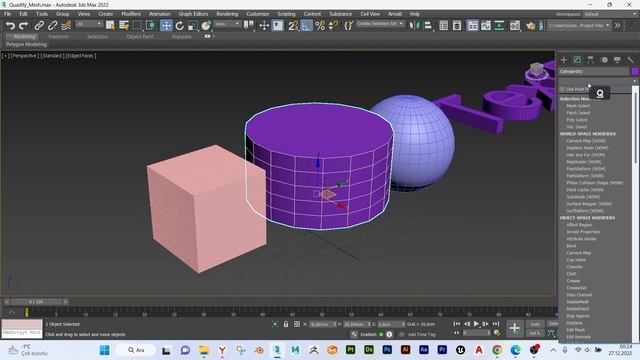The image size is (640, 360).
Task: Open the selection filter All dropdown
Action: coord(89,24)
